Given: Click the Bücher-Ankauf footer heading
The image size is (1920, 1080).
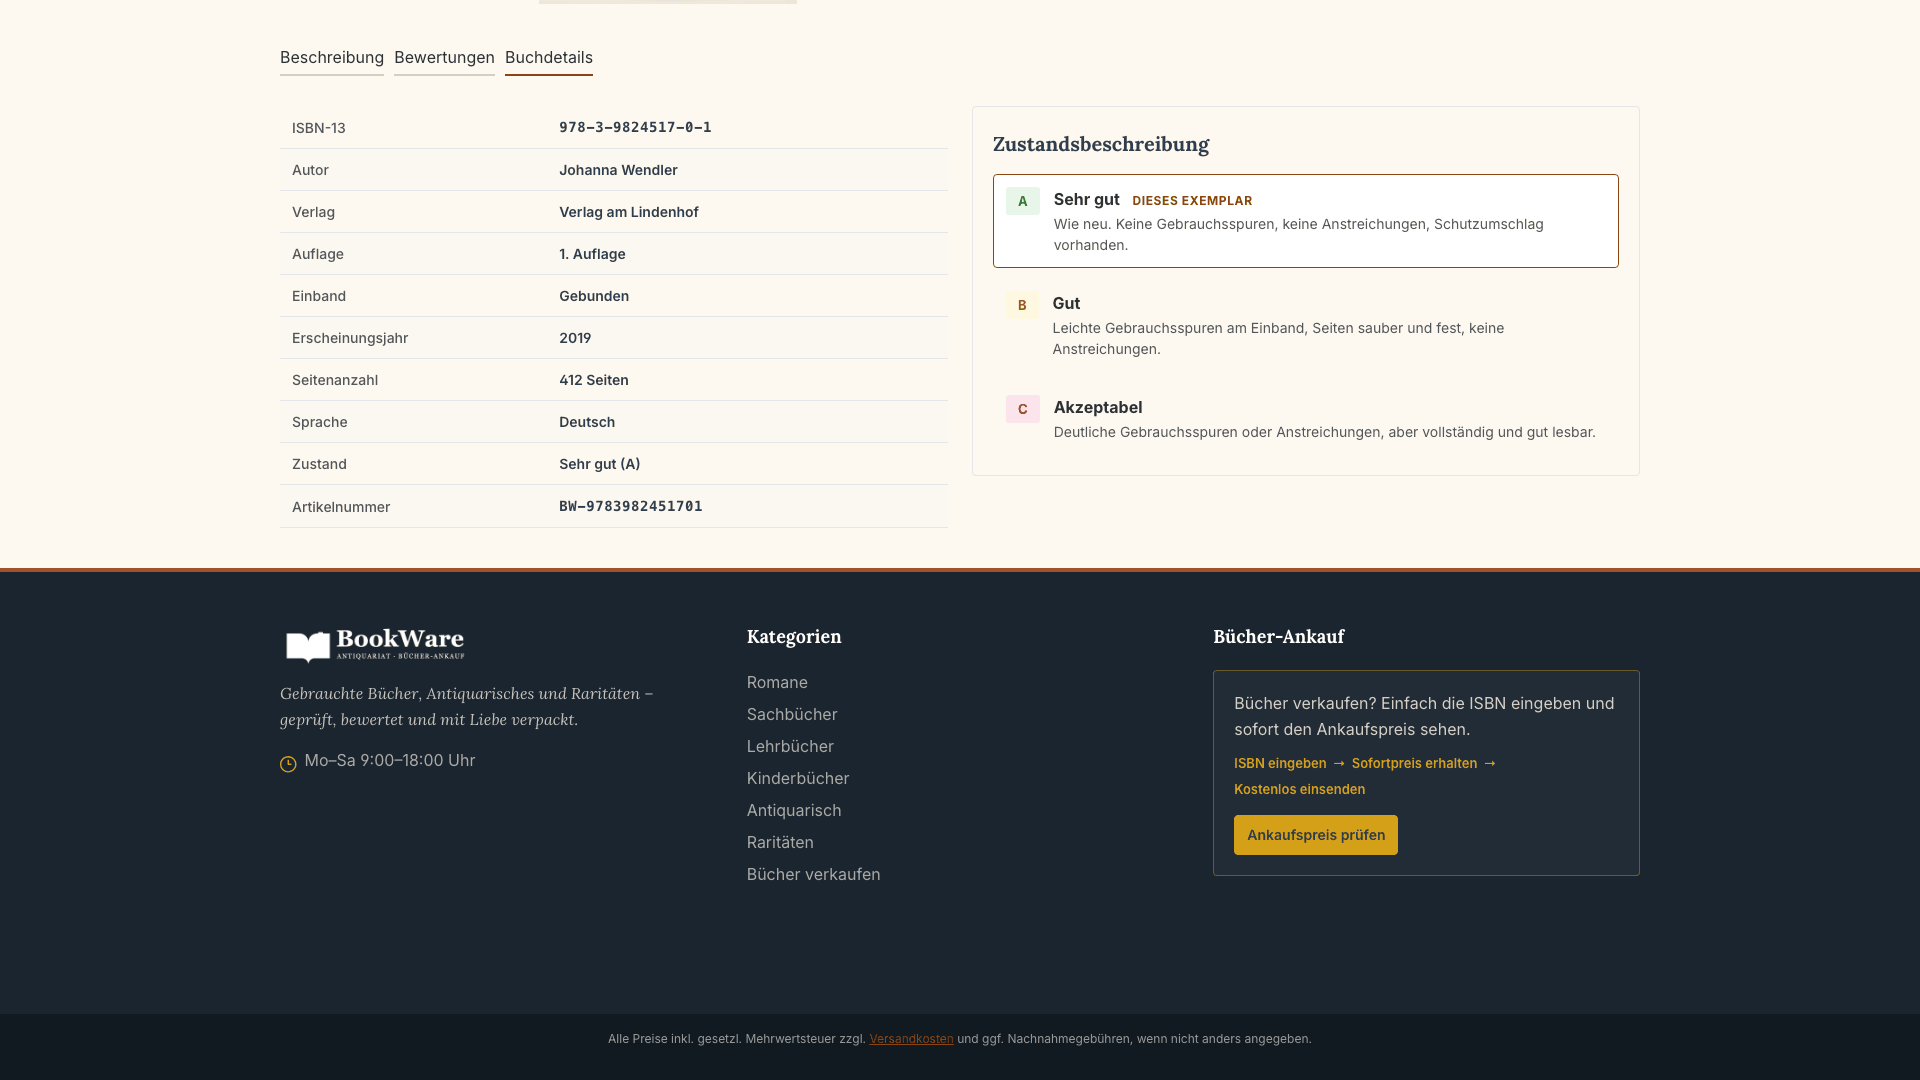Looking at the screenshot, I should [1279, 637].
